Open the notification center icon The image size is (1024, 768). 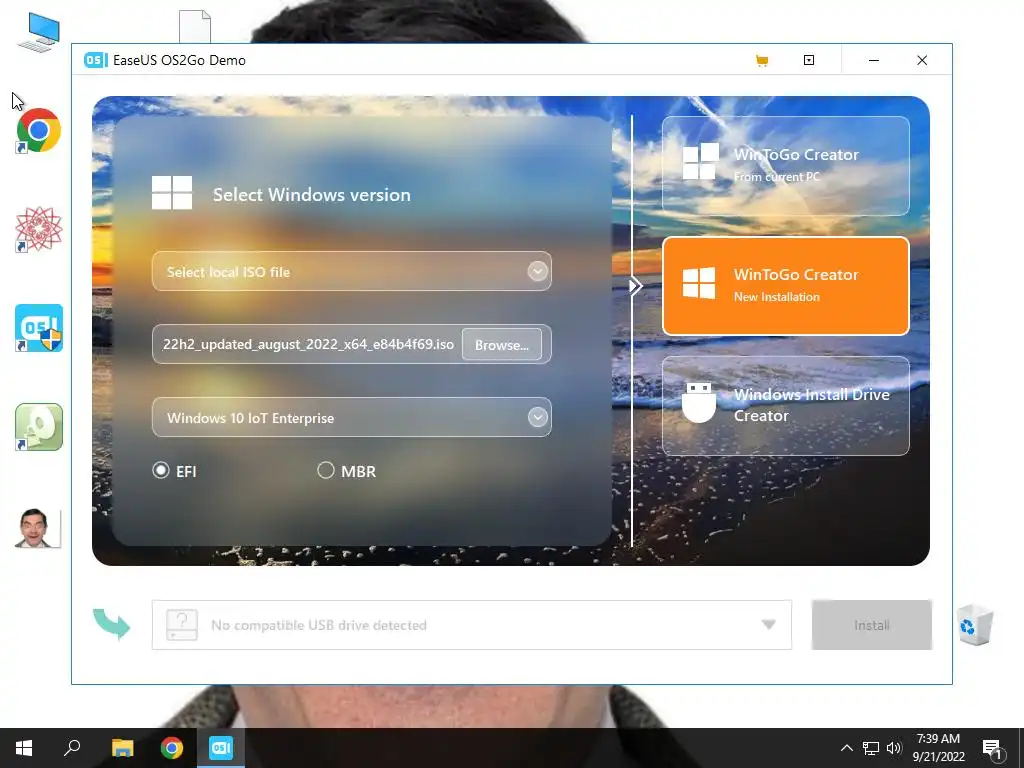[x=992, y=749]
